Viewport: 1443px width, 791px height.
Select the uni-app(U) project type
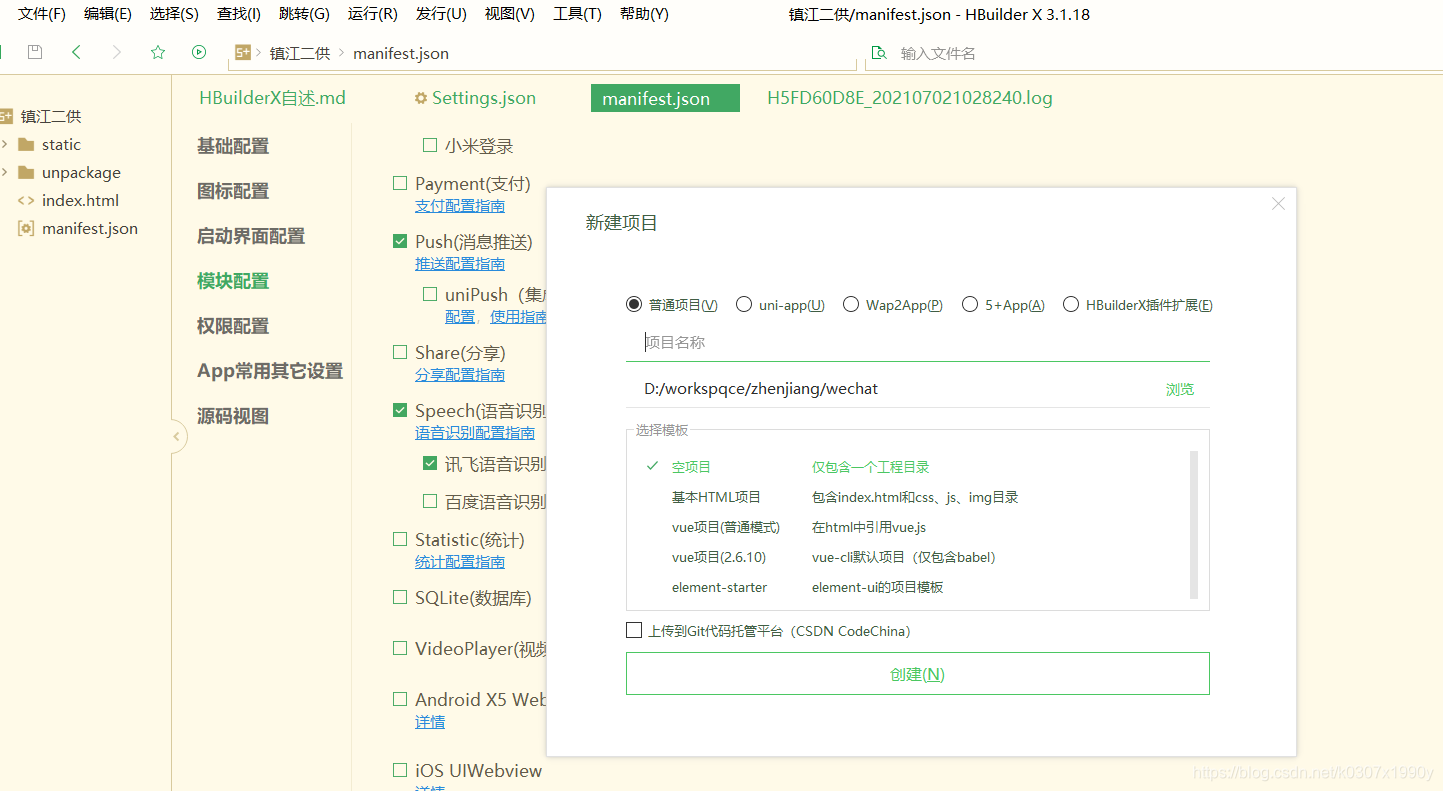click(743, 304)
